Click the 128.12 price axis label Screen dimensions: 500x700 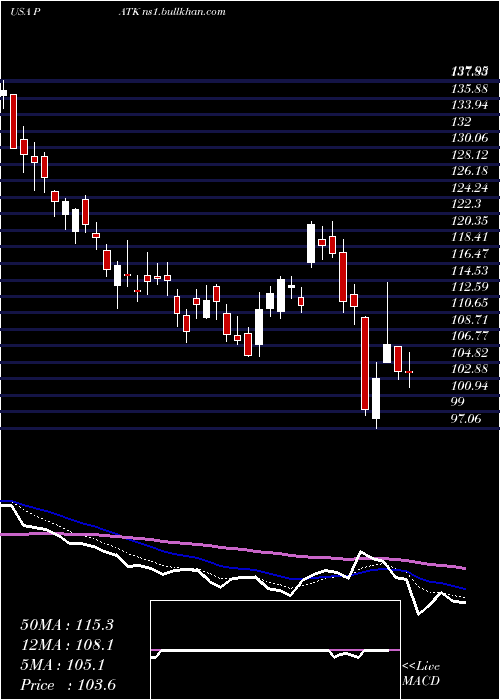coord(470,154)
